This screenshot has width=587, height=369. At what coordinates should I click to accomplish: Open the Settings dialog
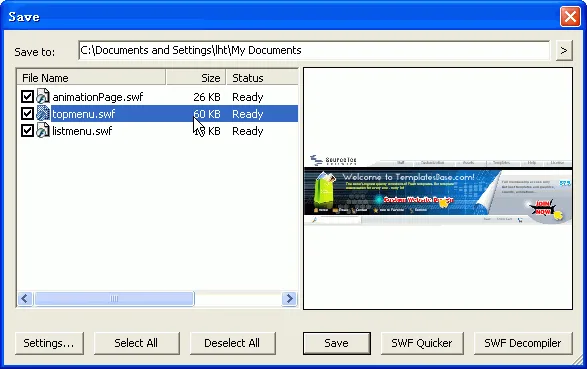point(49,343)
